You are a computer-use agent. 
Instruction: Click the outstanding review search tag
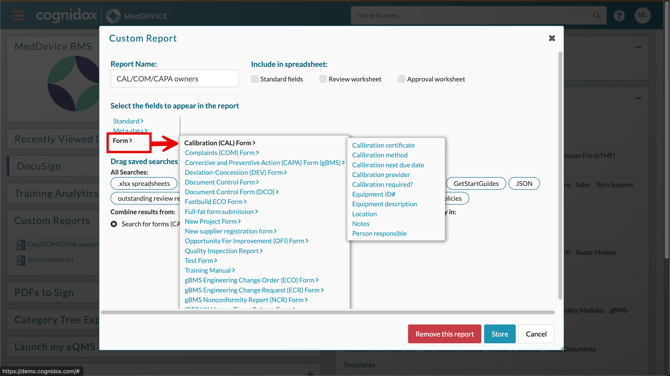tap(146, 199)
